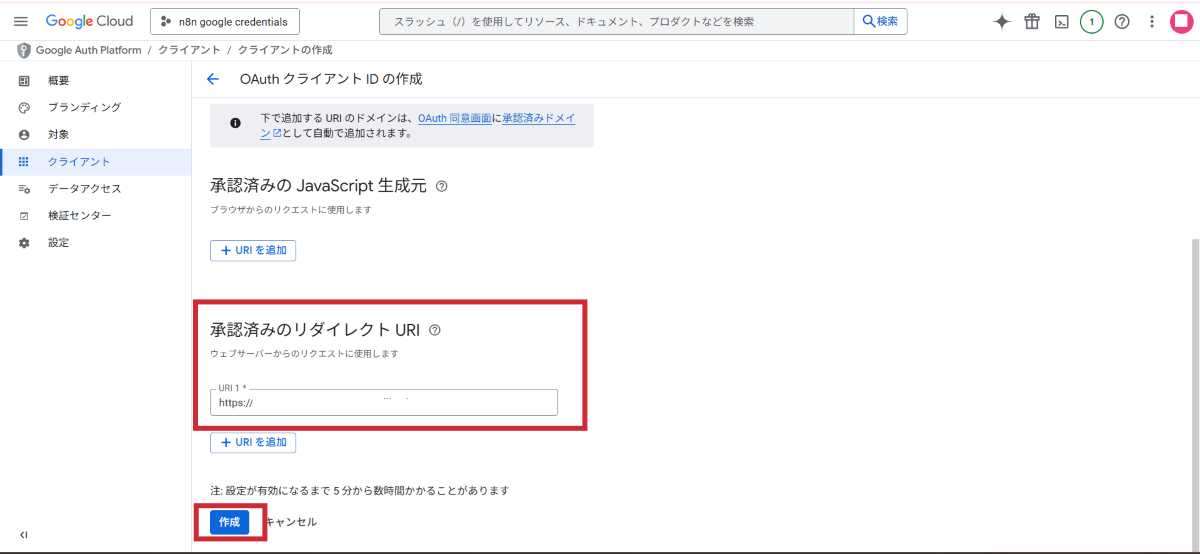1200x554 pixels.
Task: Click the OAuth 同意画面 link
Action: pyautogui.click(x=454, y=118)
